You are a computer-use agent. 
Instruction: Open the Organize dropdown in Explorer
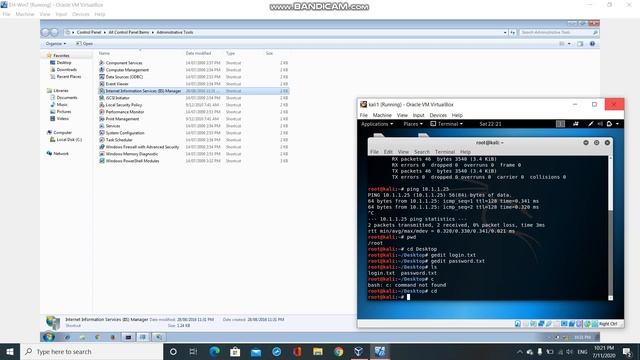tap(56, 44)
